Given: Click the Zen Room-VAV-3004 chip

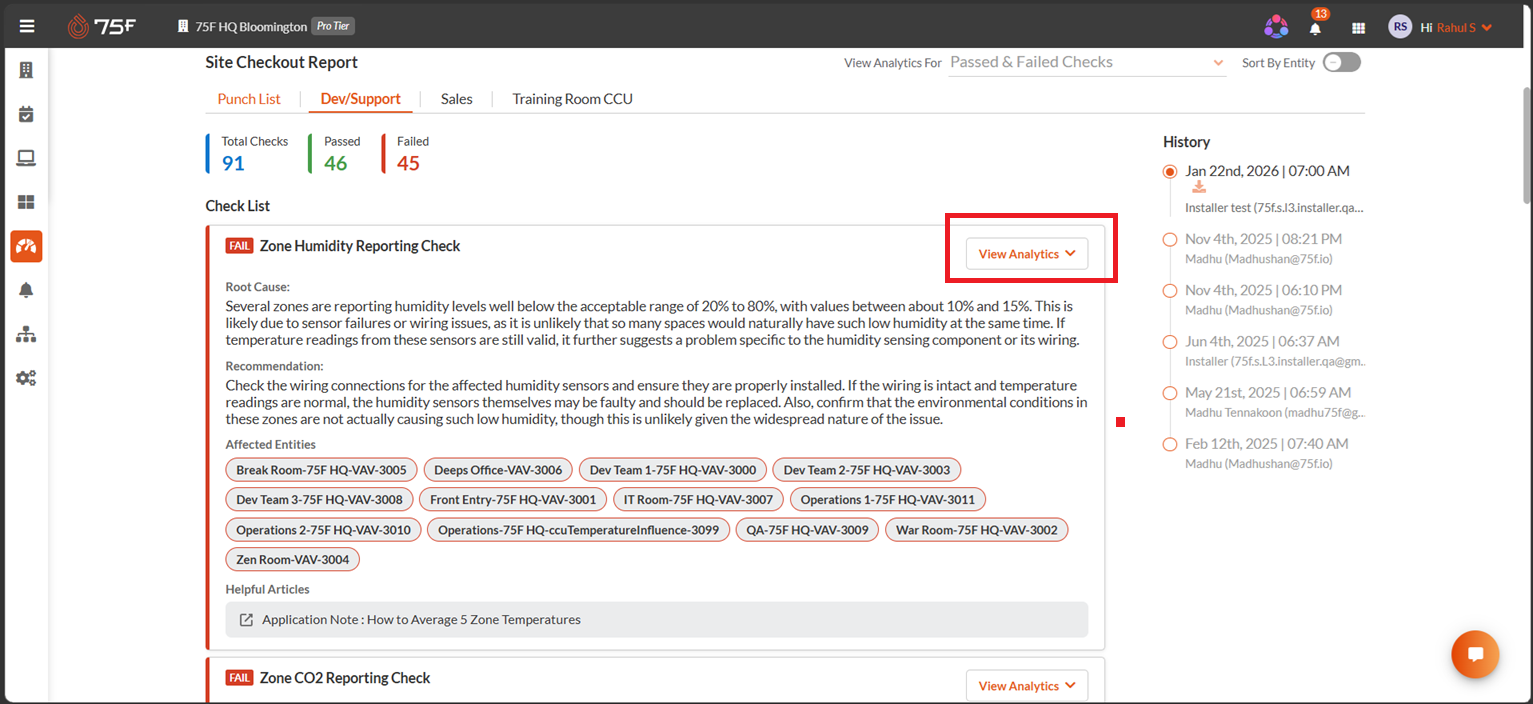Looking at the screenshot, I should click(x=292, y=559).
